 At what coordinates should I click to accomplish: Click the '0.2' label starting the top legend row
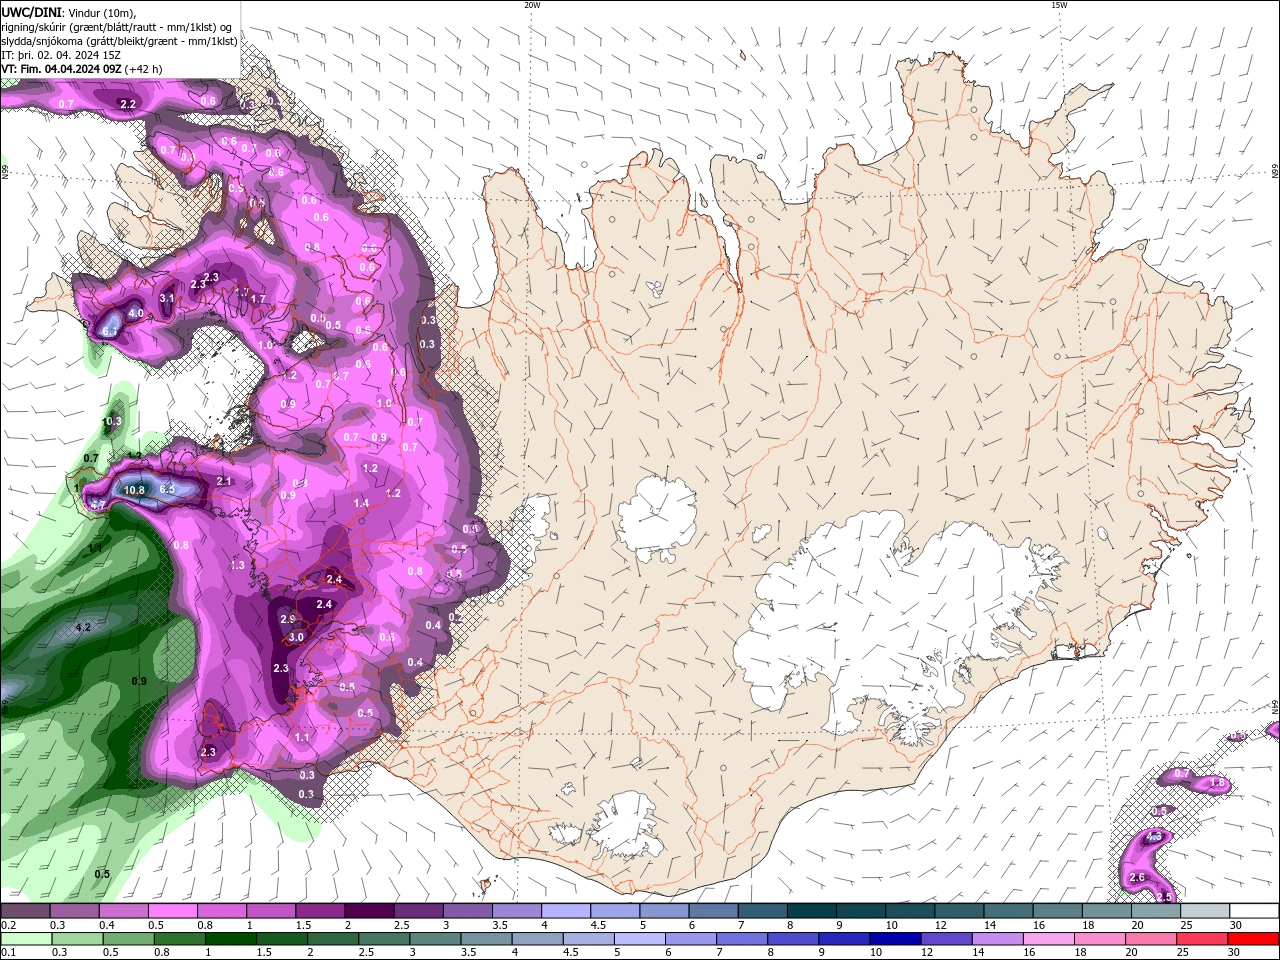coord(8,925)
